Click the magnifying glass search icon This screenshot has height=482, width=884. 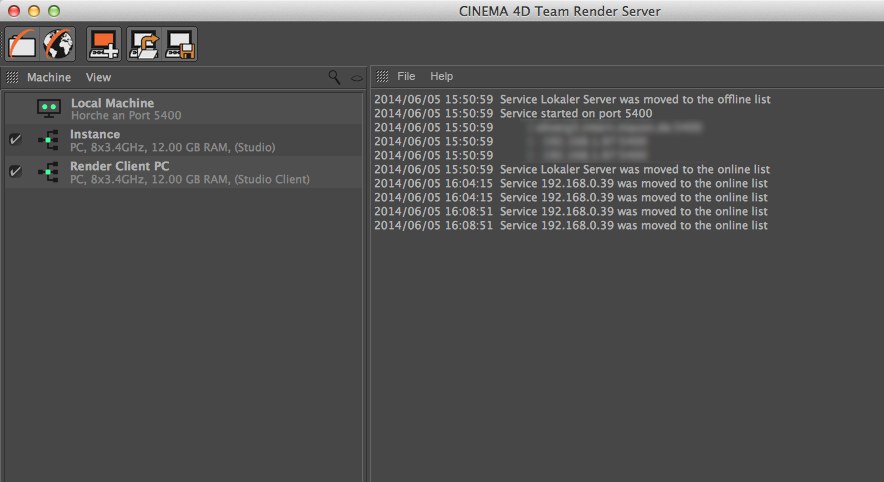[x=334, y=77]
